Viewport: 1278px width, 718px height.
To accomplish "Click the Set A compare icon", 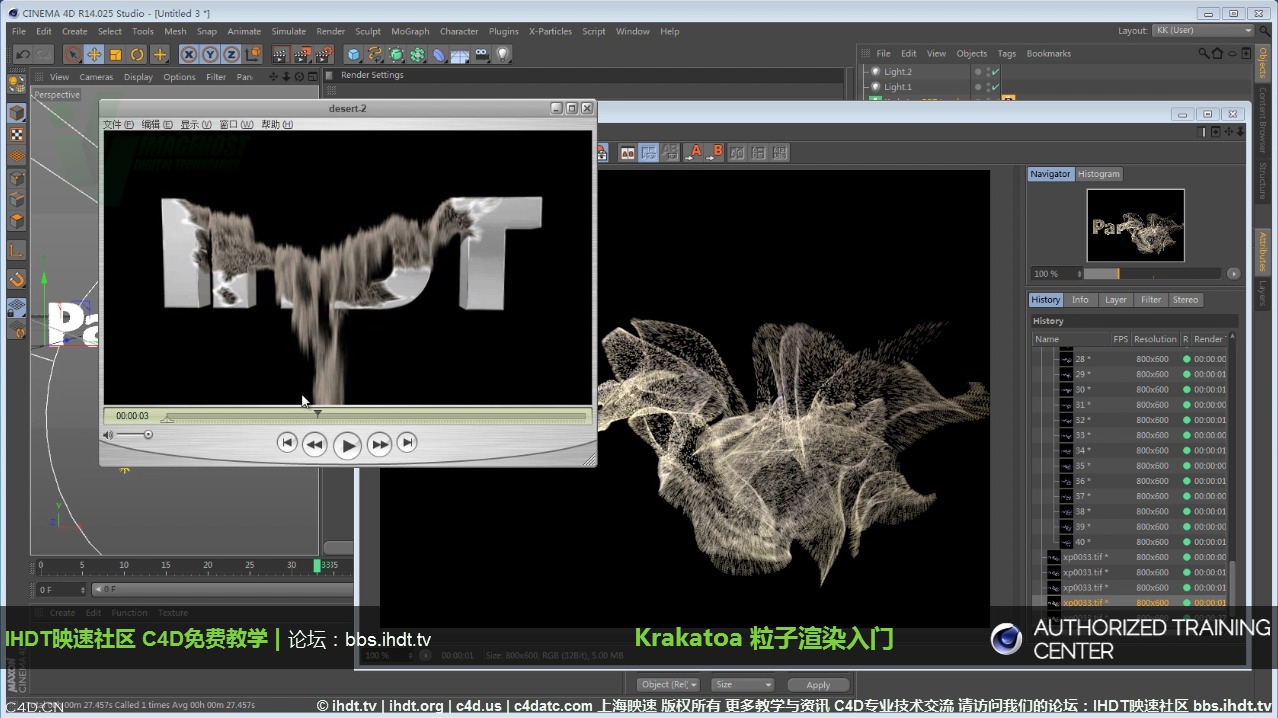I will pos(694,152).
